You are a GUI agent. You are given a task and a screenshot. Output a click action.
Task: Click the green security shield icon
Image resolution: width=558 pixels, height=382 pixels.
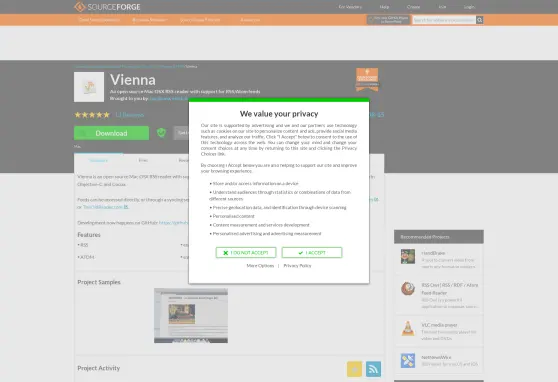(161, 133)
